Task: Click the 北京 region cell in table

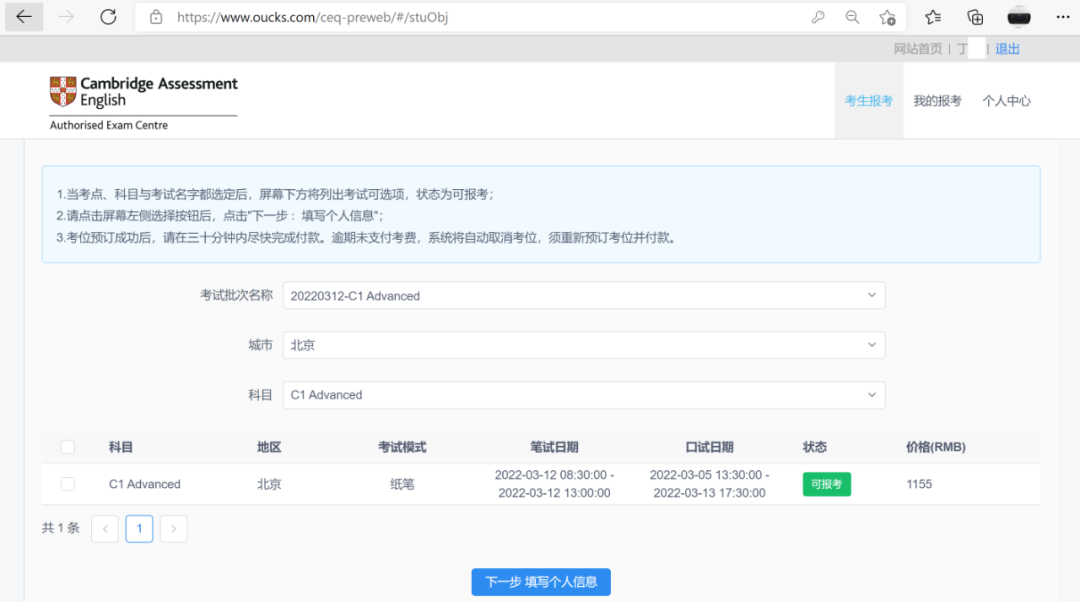Action: [x=269, y=484]
